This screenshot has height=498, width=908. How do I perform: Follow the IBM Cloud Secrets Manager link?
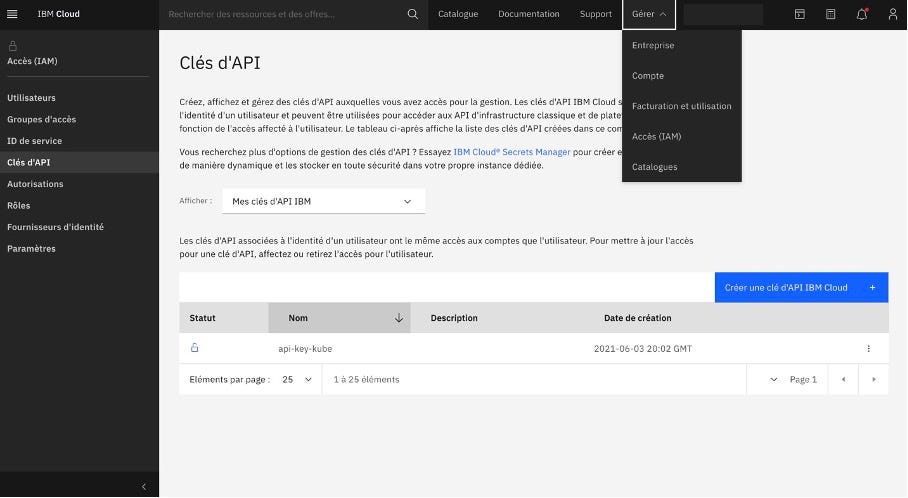[512, 152]
